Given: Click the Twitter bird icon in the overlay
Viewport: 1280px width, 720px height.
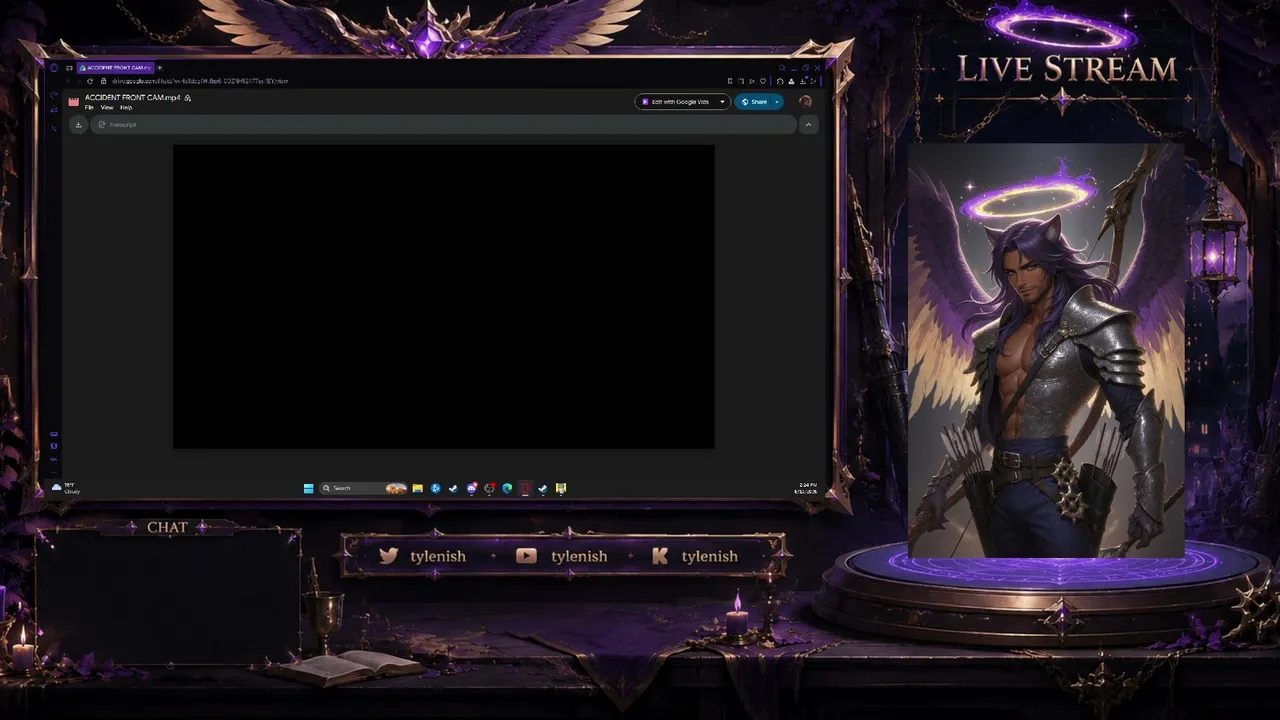Looking at the screenshot, I should (x=389, y=556).
